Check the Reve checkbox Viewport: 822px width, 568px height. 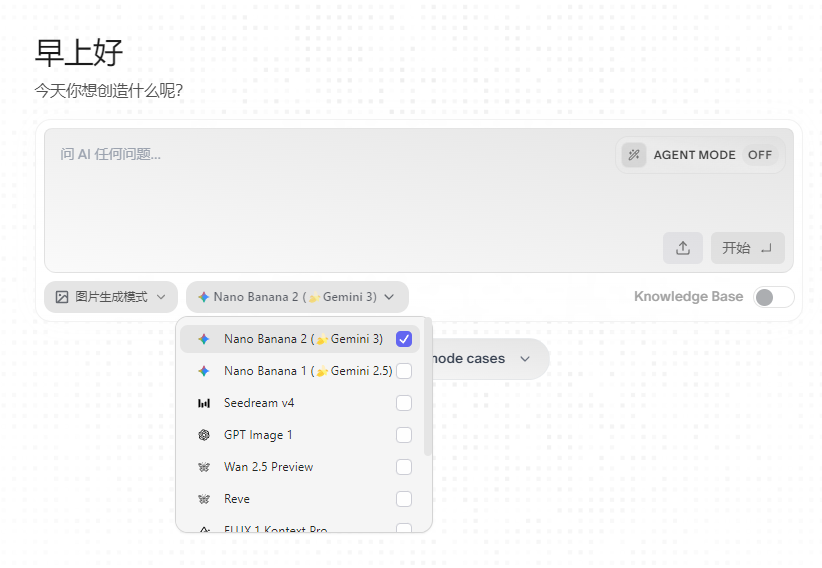[x=404, y=499]
